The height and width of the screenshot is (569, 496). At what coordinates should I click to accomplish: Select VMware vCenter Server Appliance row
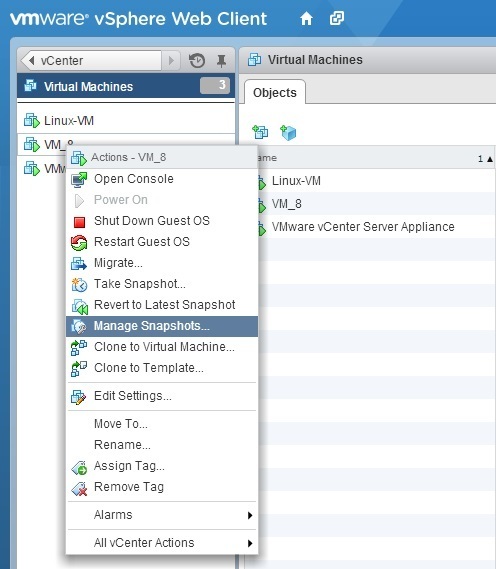(376, 227)
